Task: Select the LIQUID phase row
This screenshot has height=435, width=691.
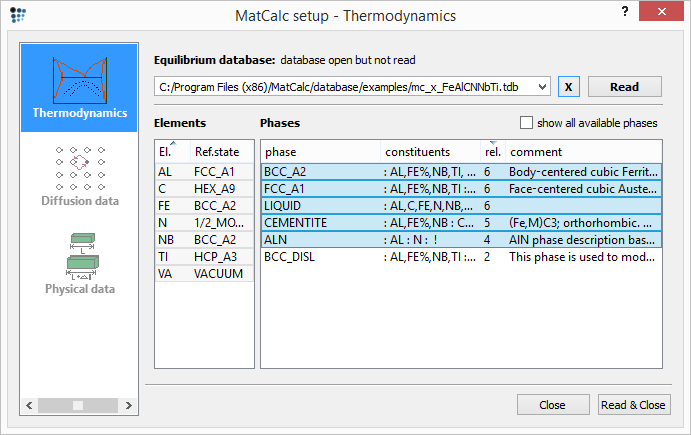Action: [461, 205]
